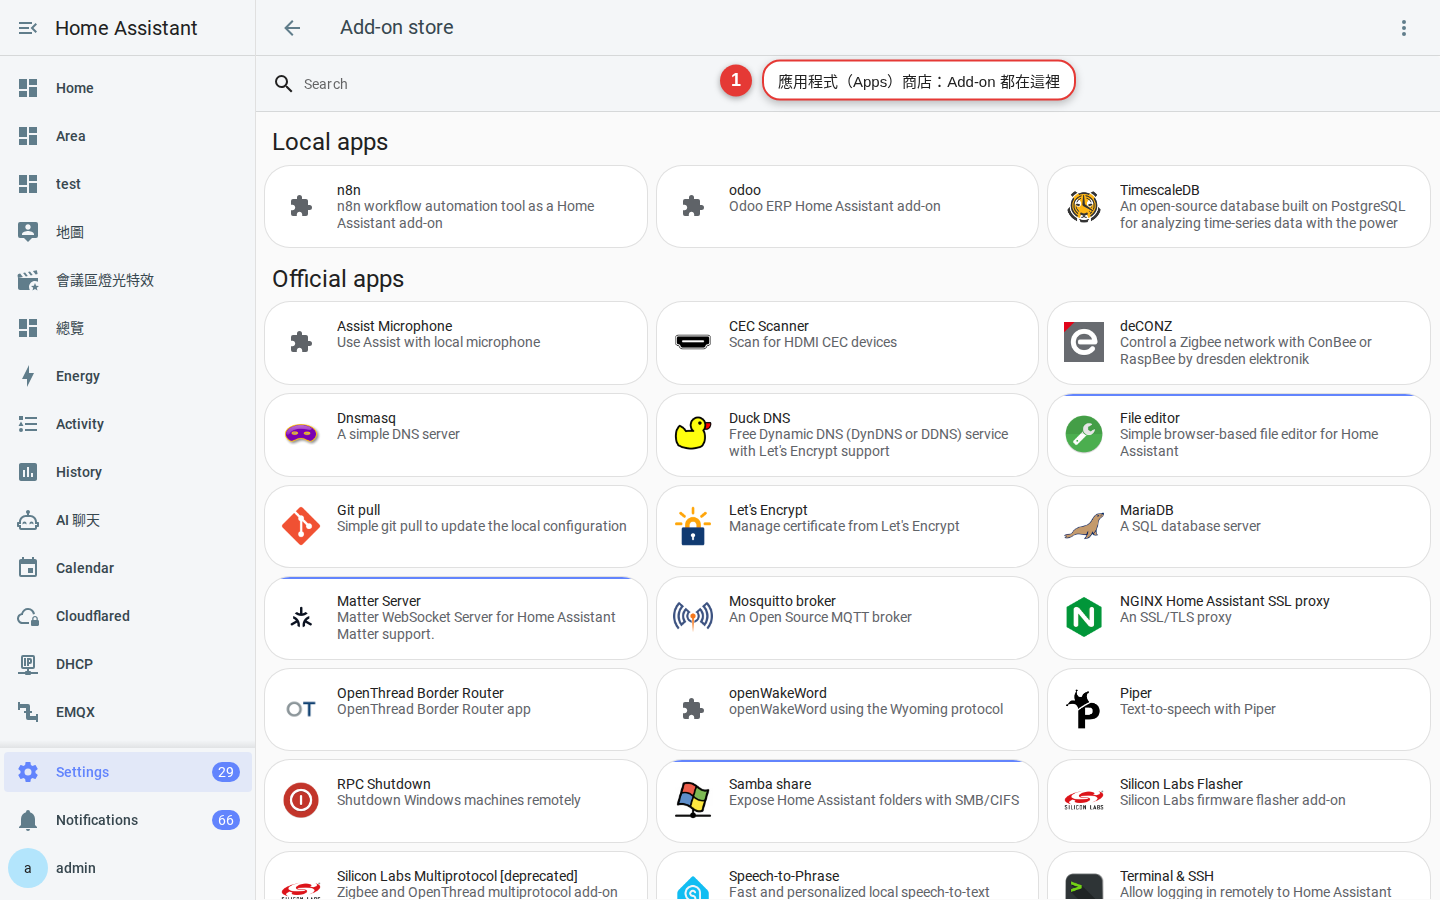
Task: Click the EMQX icon in sidebar
Action: (28, 712)
